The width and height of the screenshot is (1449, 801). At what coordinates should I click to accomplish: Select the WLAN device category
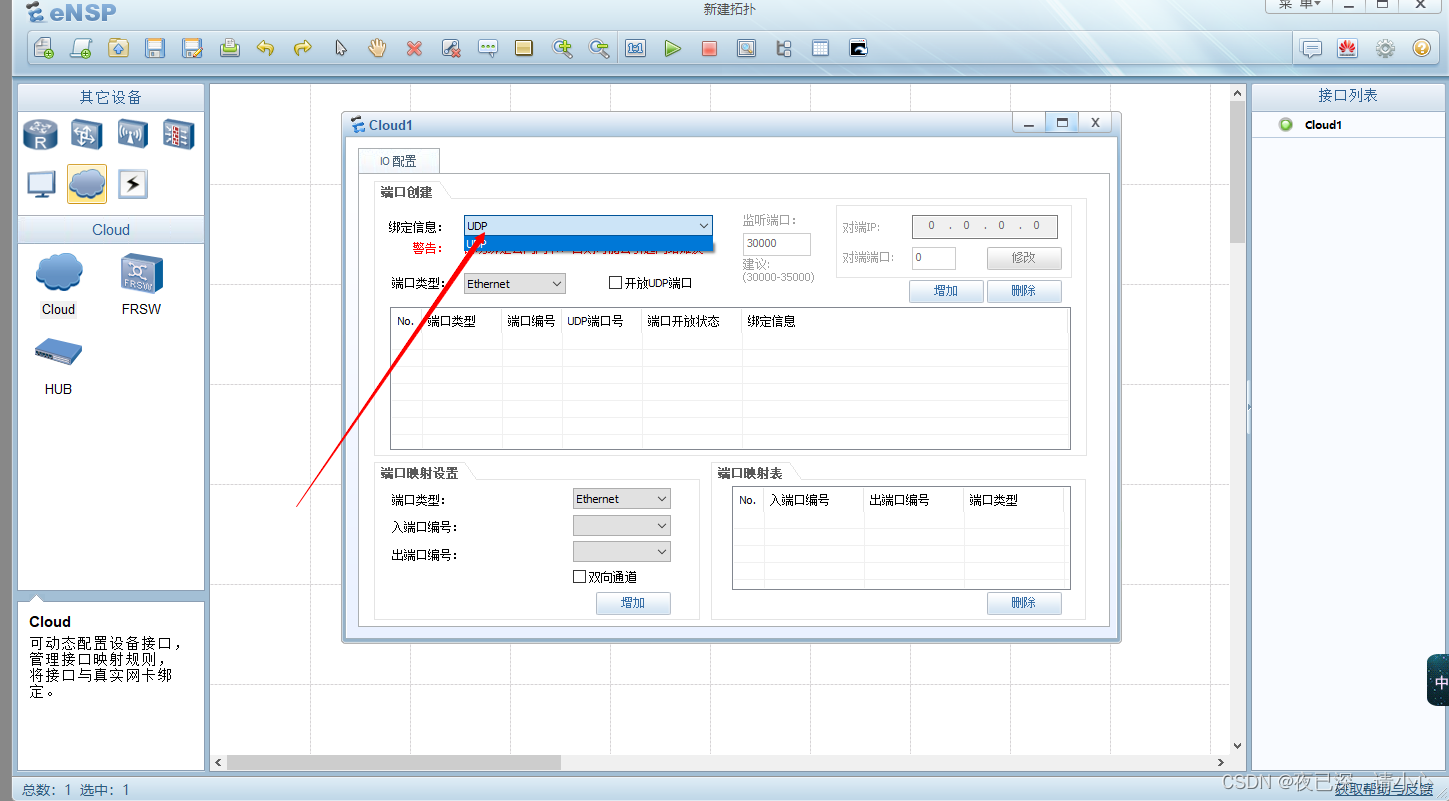[x=133, y=134]
